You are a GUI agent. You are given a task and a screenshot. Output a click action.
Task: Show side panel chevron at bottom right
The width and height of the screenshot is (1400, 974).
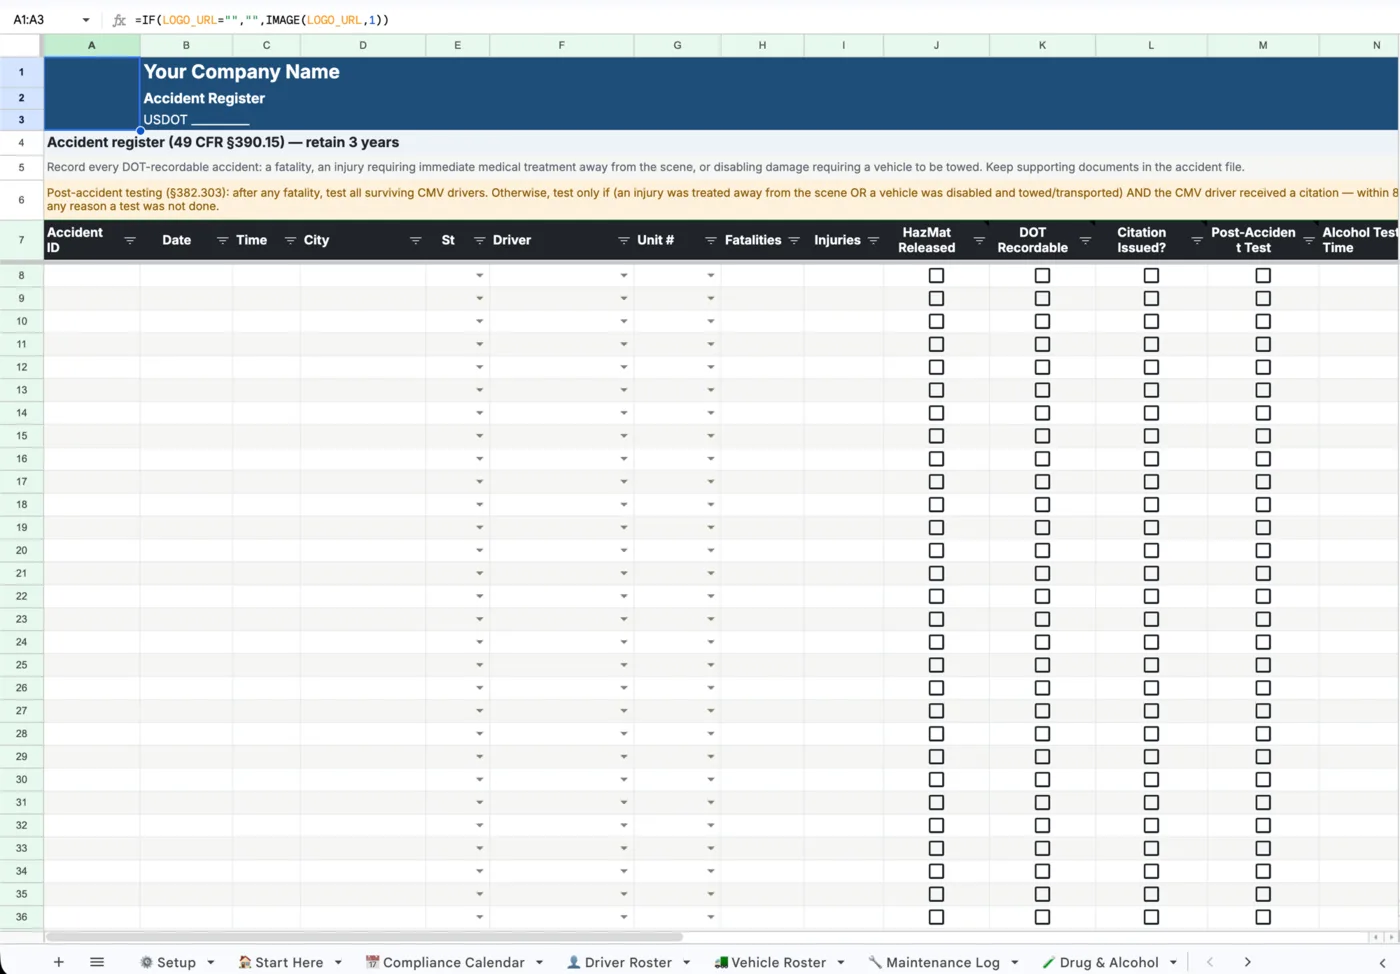tap(1382, 962)
